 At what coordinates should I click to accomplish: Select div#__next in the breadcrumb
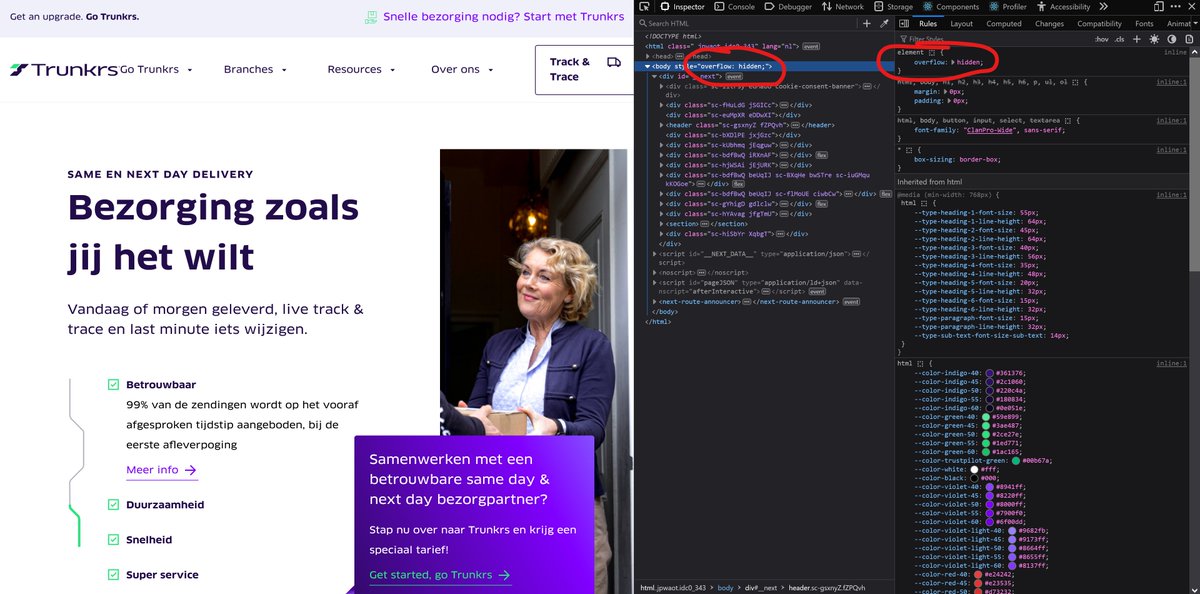[762, 588]
